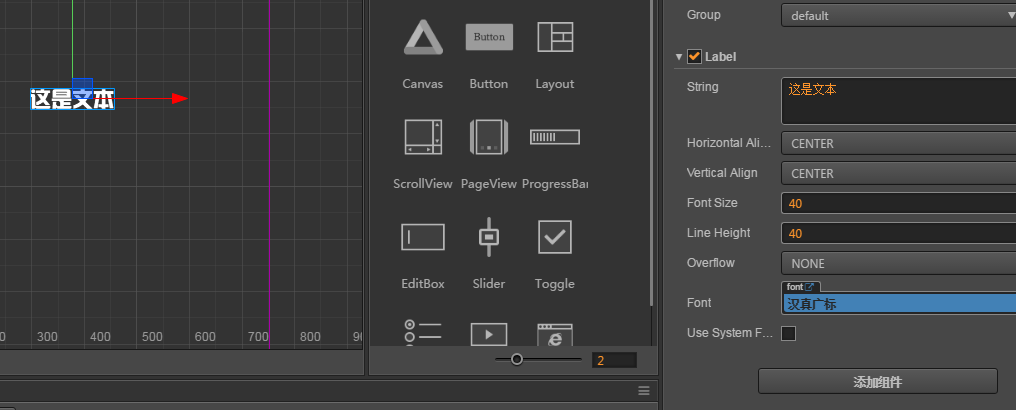
Task: Open the Overflow dropdown
Action: click(898, 263)
